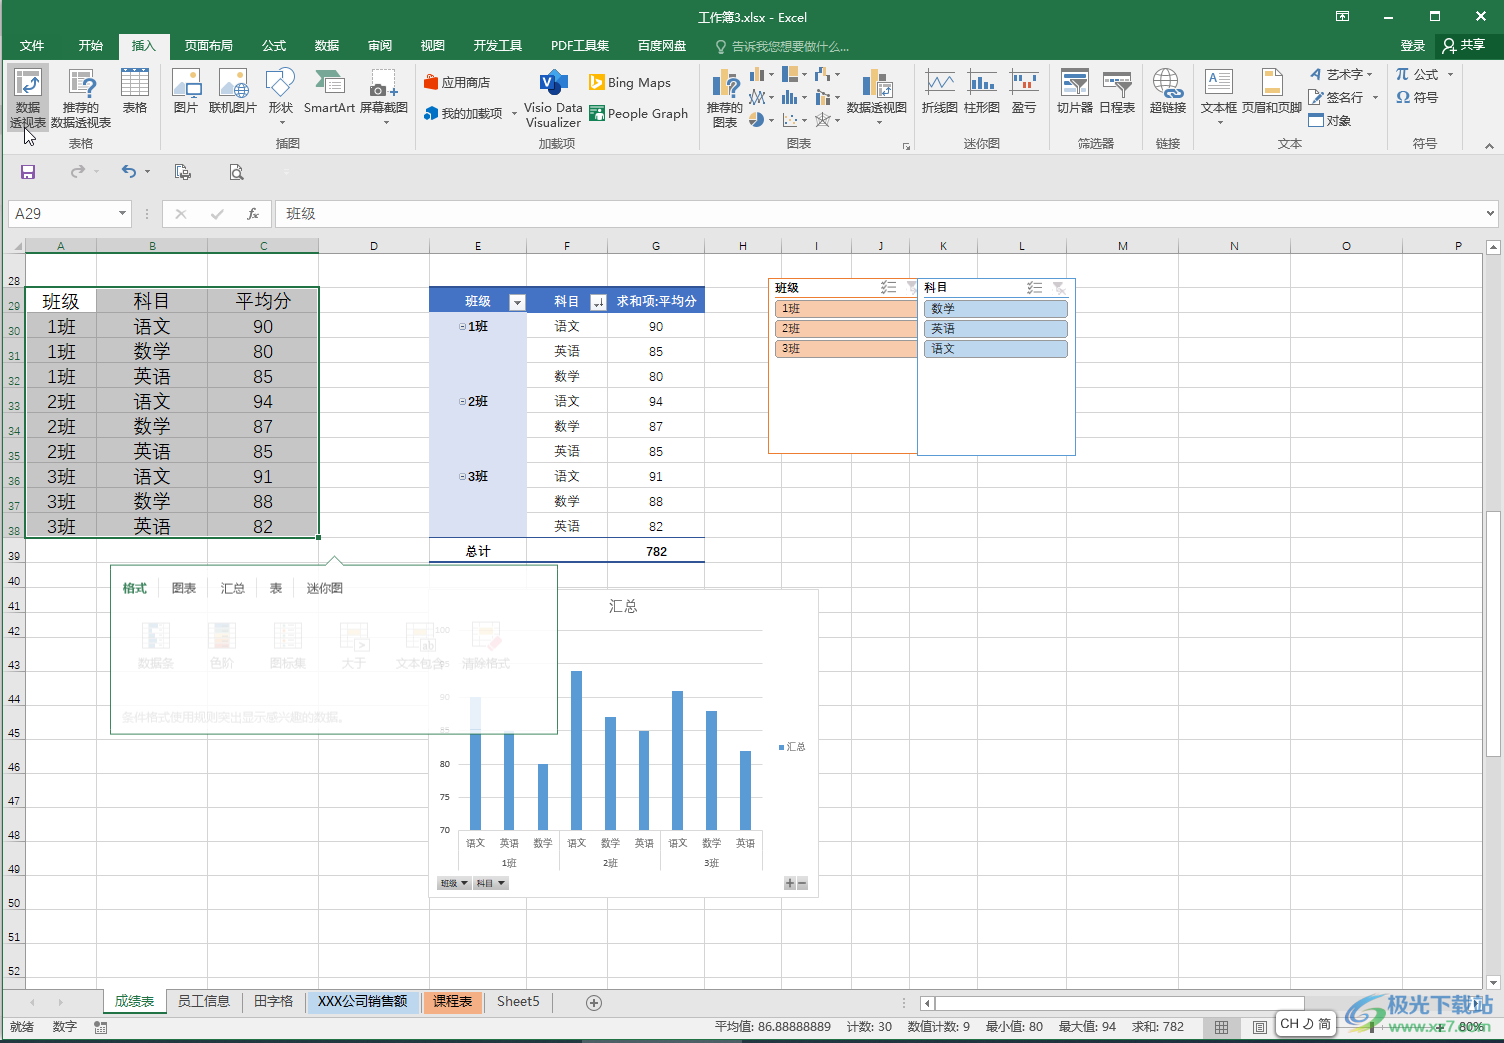
Task: Insert Header and Footer (页眉和页脚)
Action: pyautogui.click(x=1272, y=92)
